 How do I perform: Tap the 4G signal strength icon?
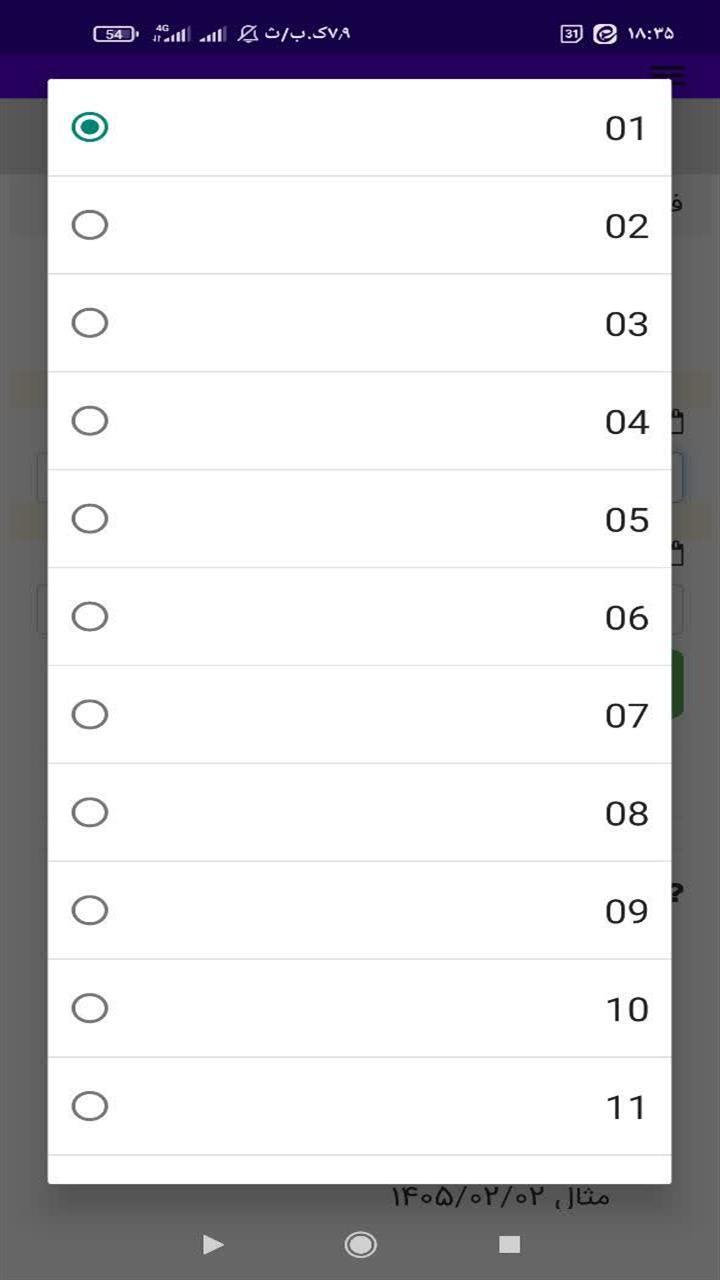click(x=171, y=34)
